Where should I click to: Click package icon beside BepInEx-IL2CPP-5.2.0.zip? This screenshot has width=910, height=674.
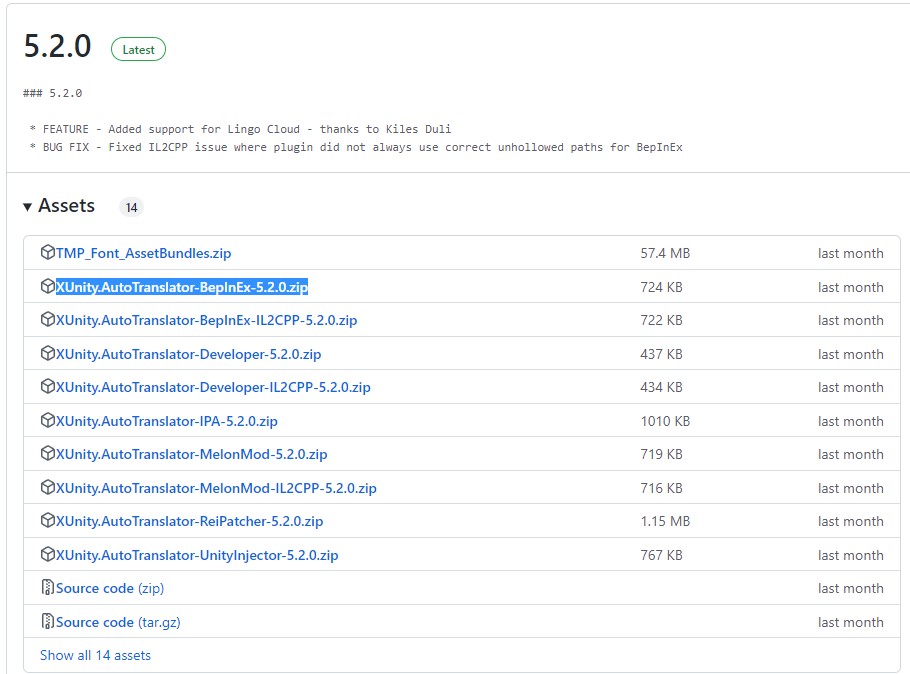point(48,319)
